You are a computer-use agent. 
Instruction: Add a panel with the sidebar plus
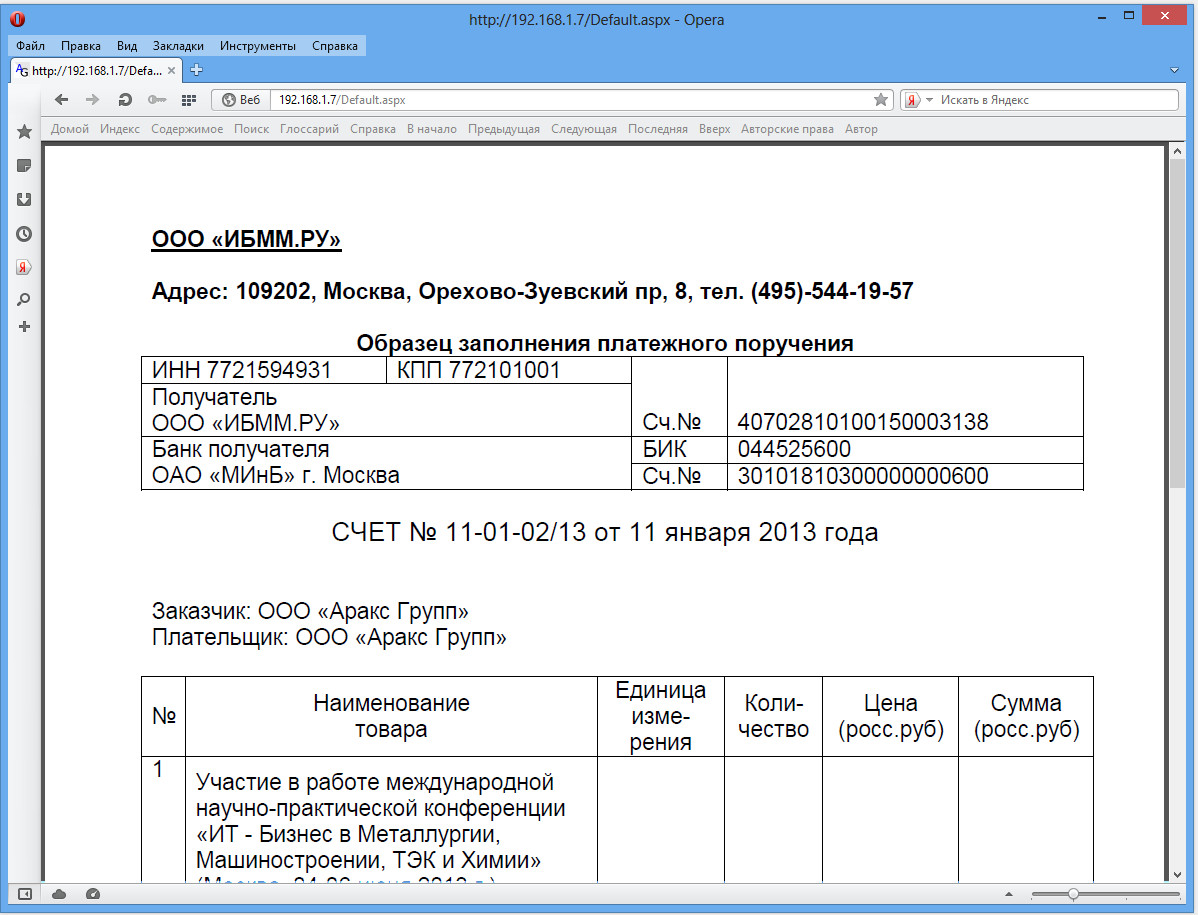click(x=24, y=327)
